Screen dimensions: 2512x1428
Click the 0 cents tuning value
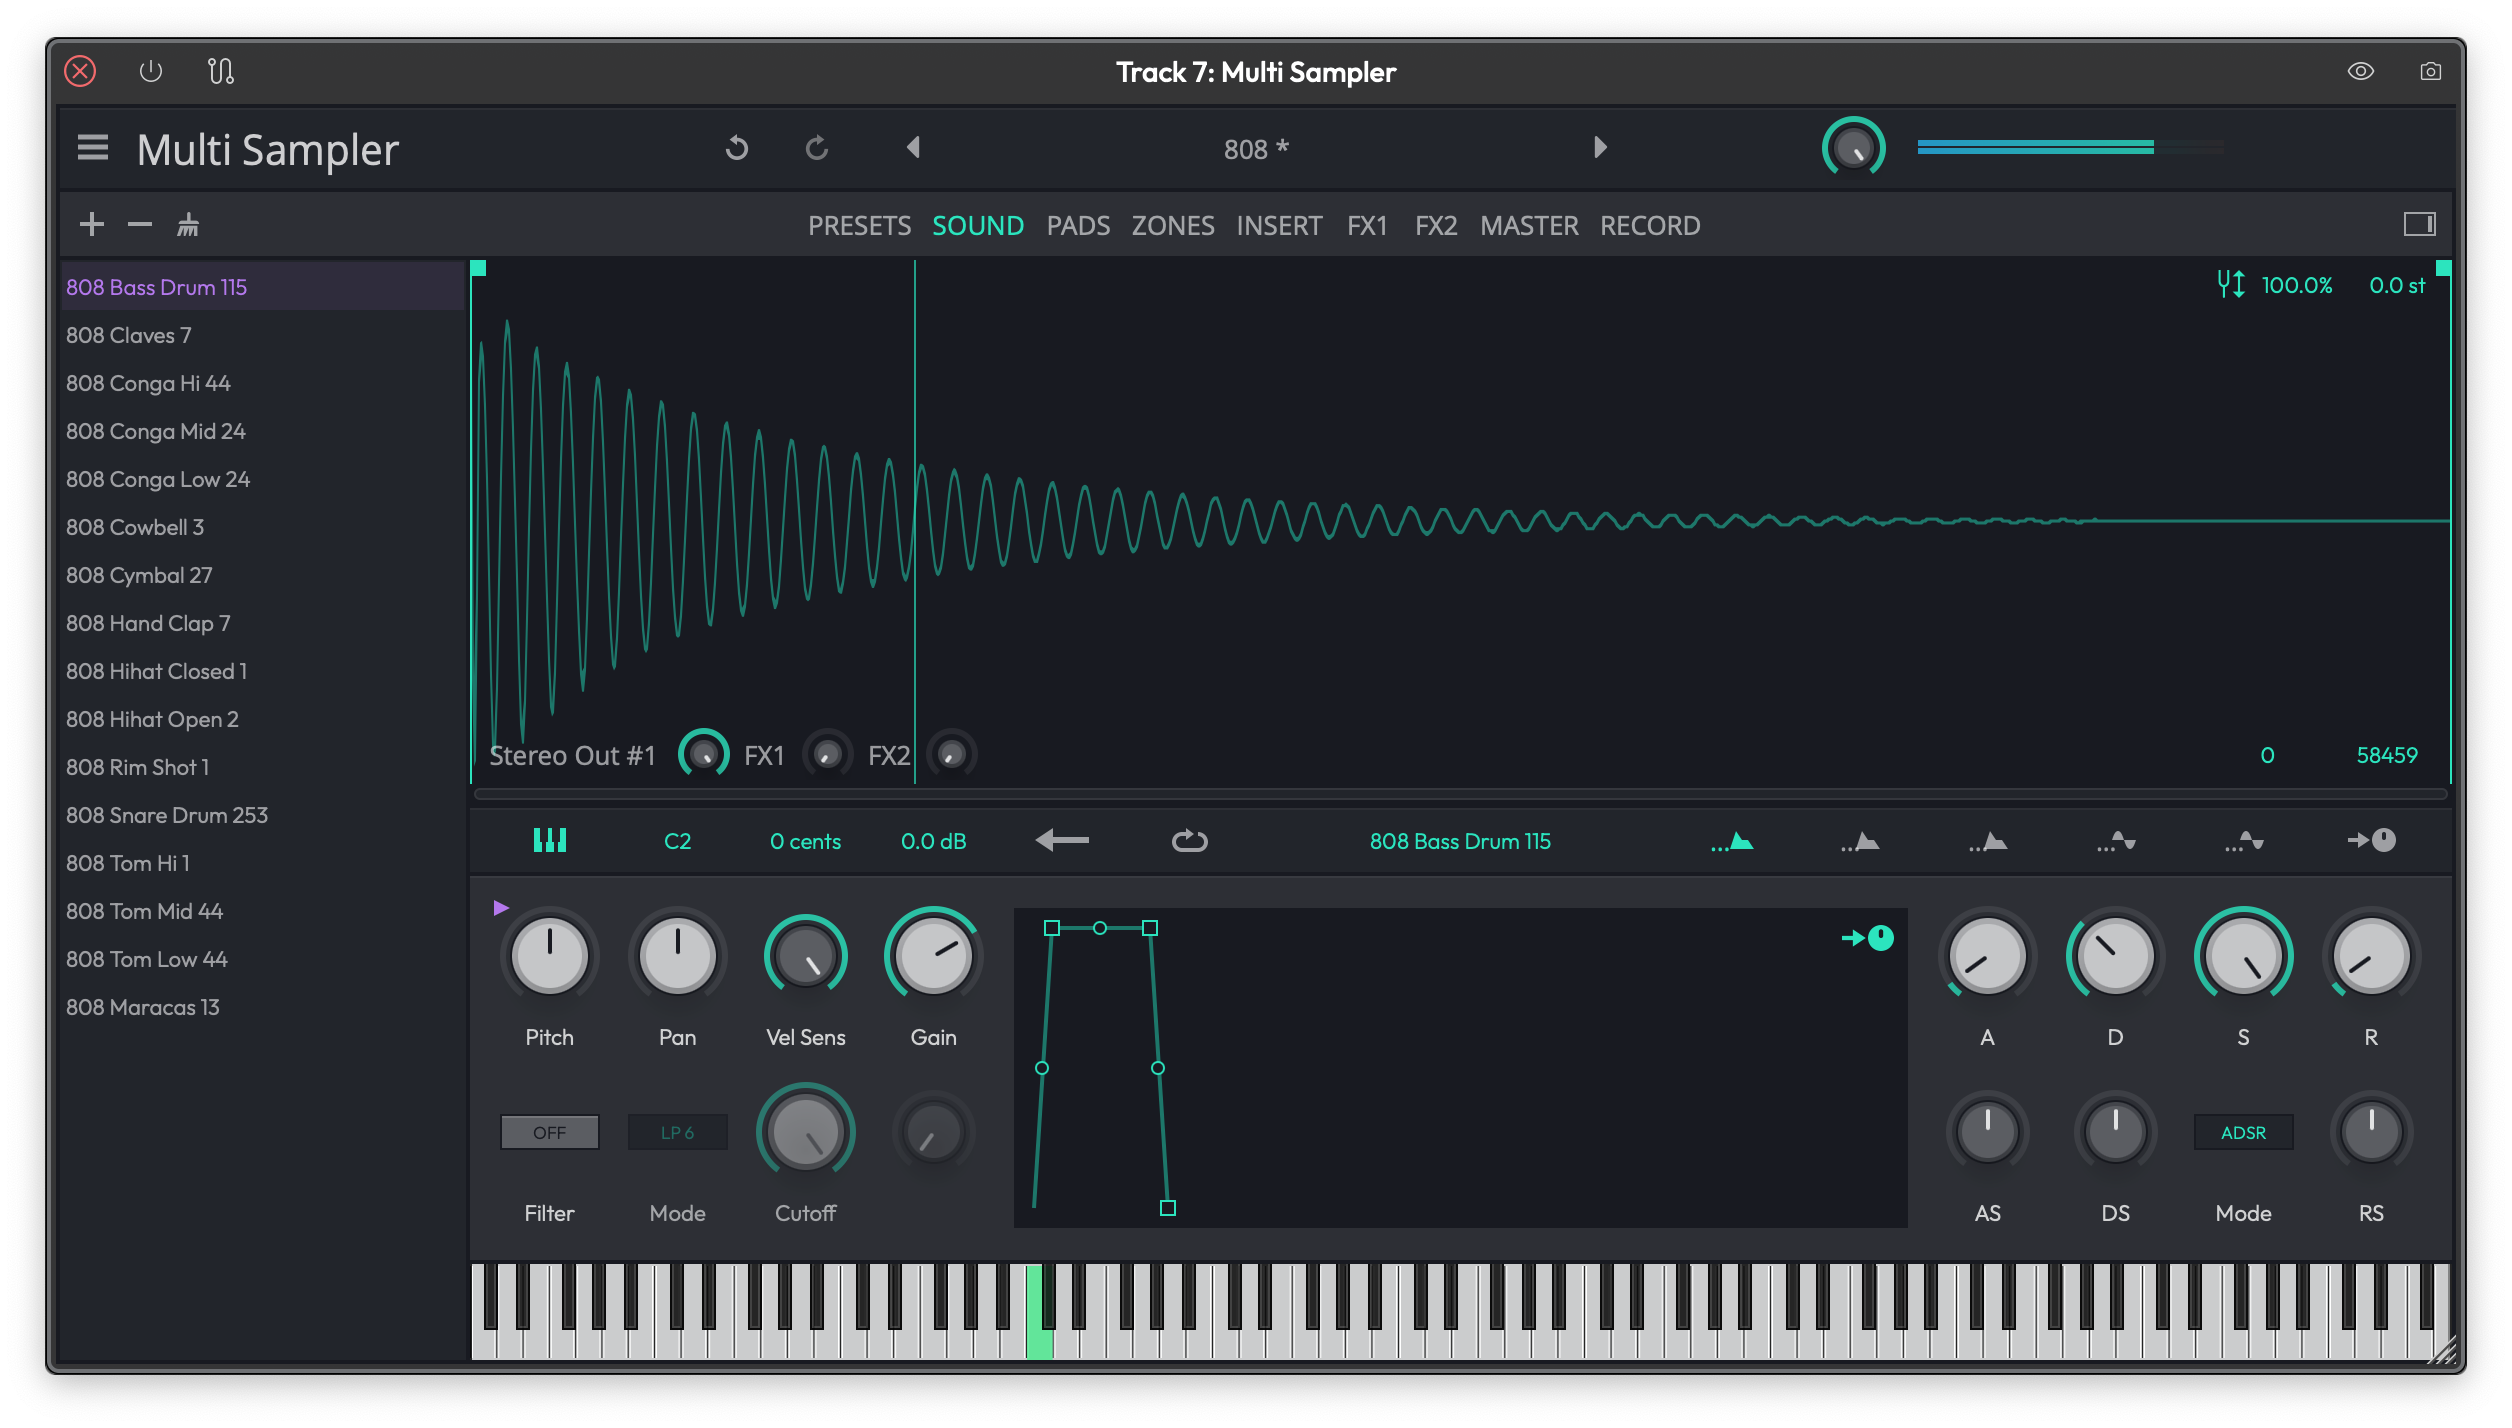pyautogui.click(x=805, y=841)
